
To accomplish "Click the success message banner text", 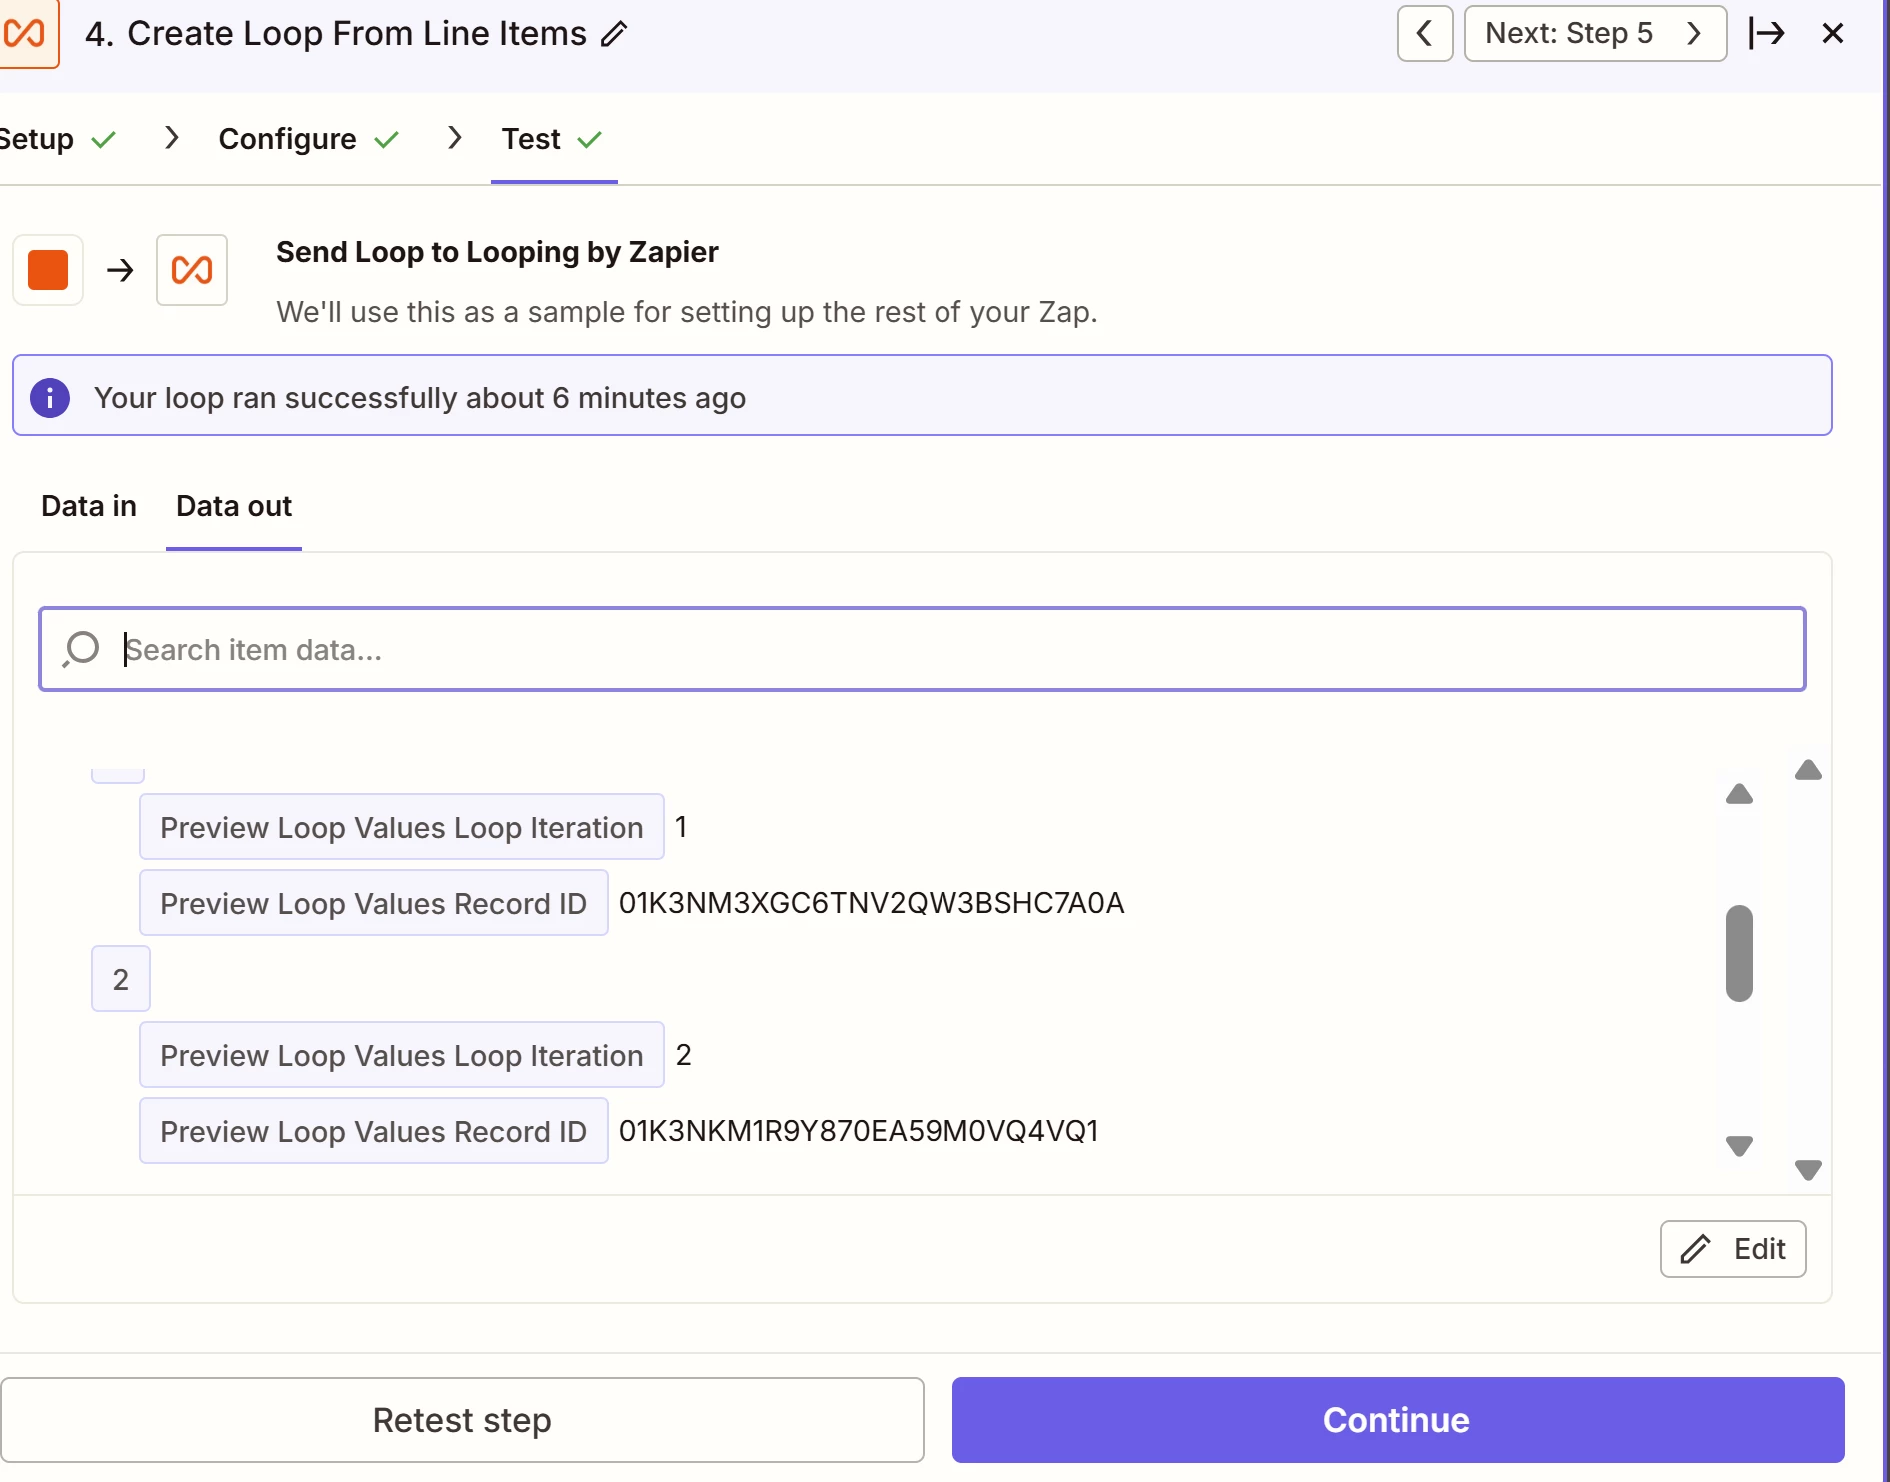I will tap(420, 398).
